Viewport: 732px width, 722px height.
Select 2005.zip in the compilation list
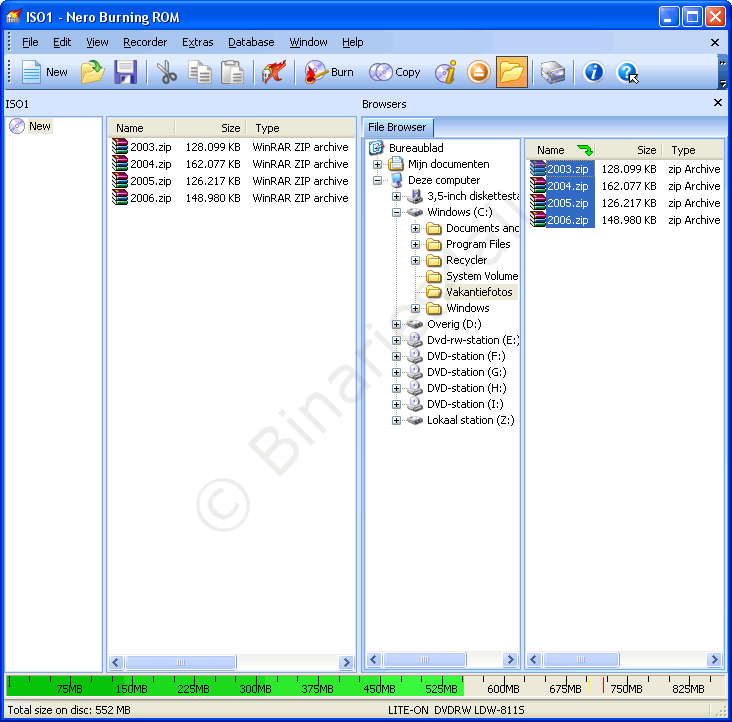coord(150,181)
